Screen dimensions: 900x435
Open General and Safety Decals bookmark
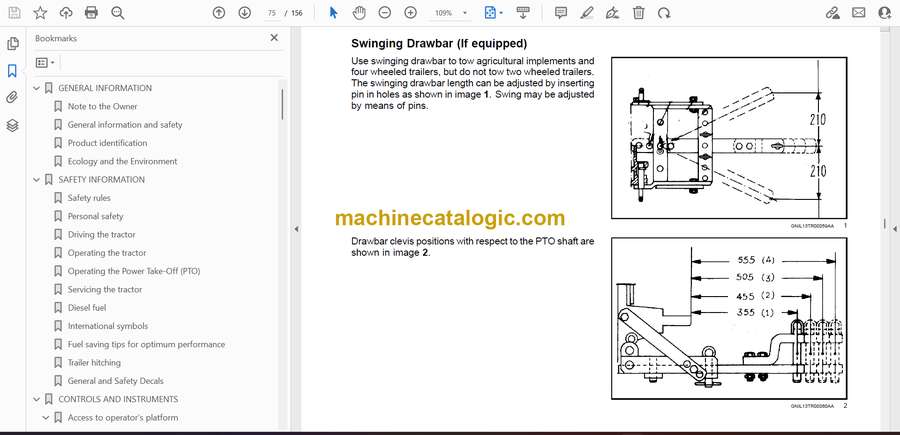[x=115, y=381]
